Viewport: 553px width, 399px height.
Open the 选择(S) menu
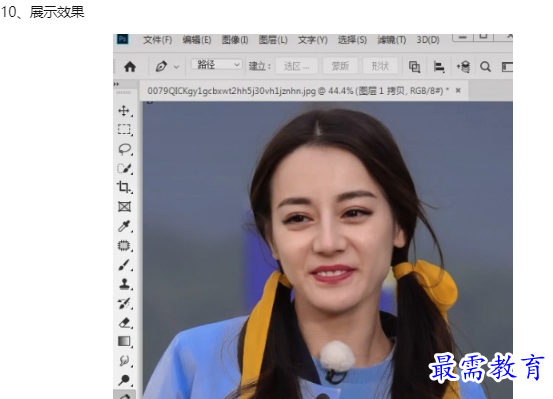click(352, 40)
